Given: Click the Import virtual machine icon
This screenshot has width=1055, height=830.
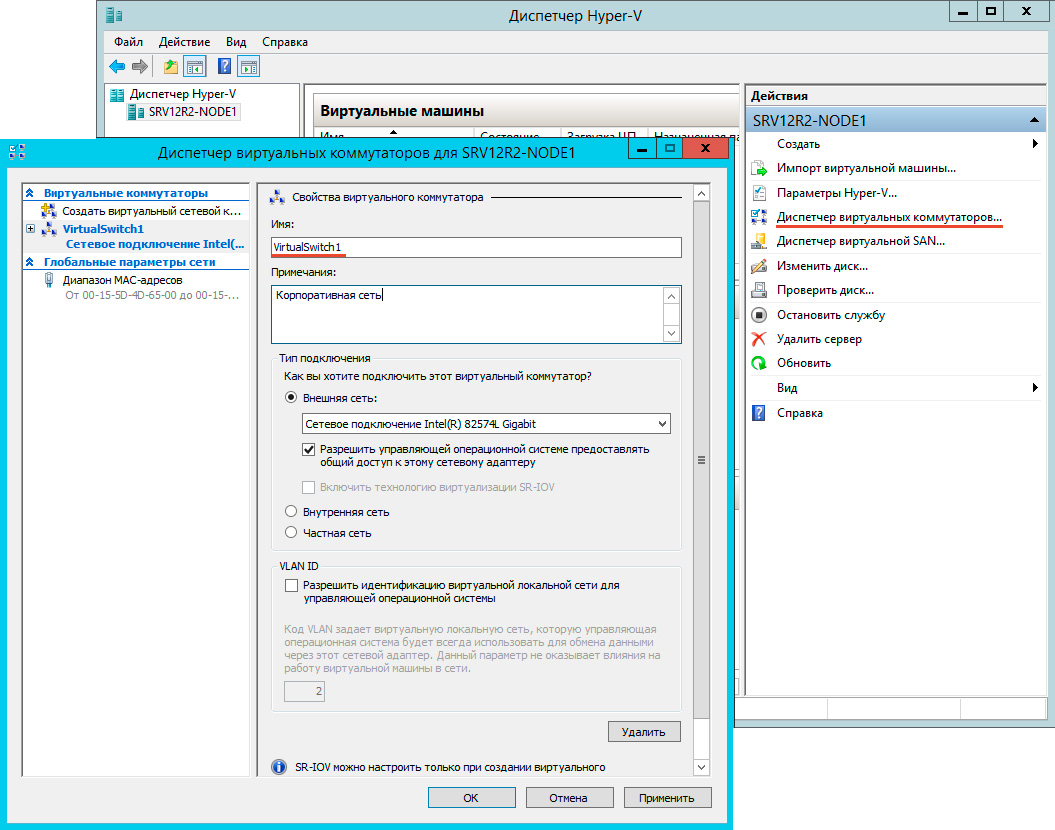Looking at the screenshot, I should tap(759, 168).
